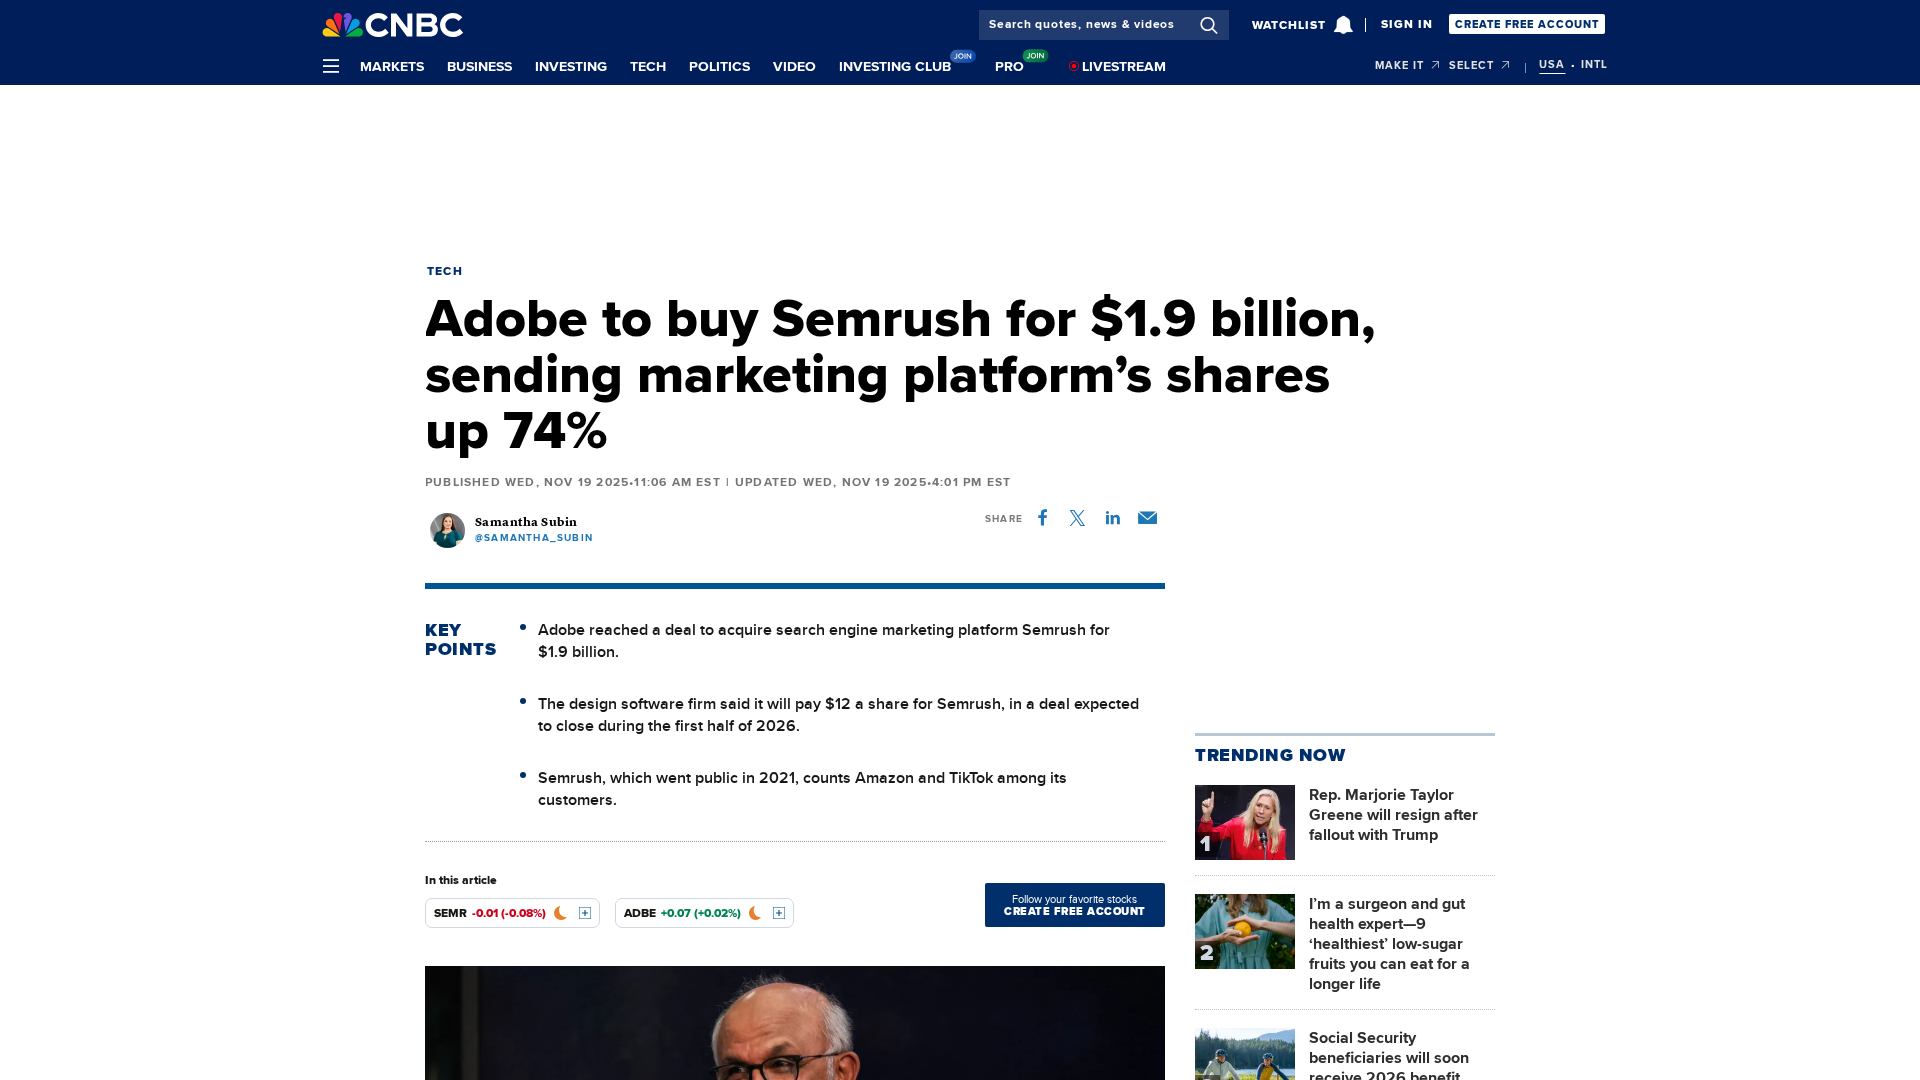Viewport: 1920px width, 1080px height.
Task: Go to the Tech section
Action: point(647,67)
